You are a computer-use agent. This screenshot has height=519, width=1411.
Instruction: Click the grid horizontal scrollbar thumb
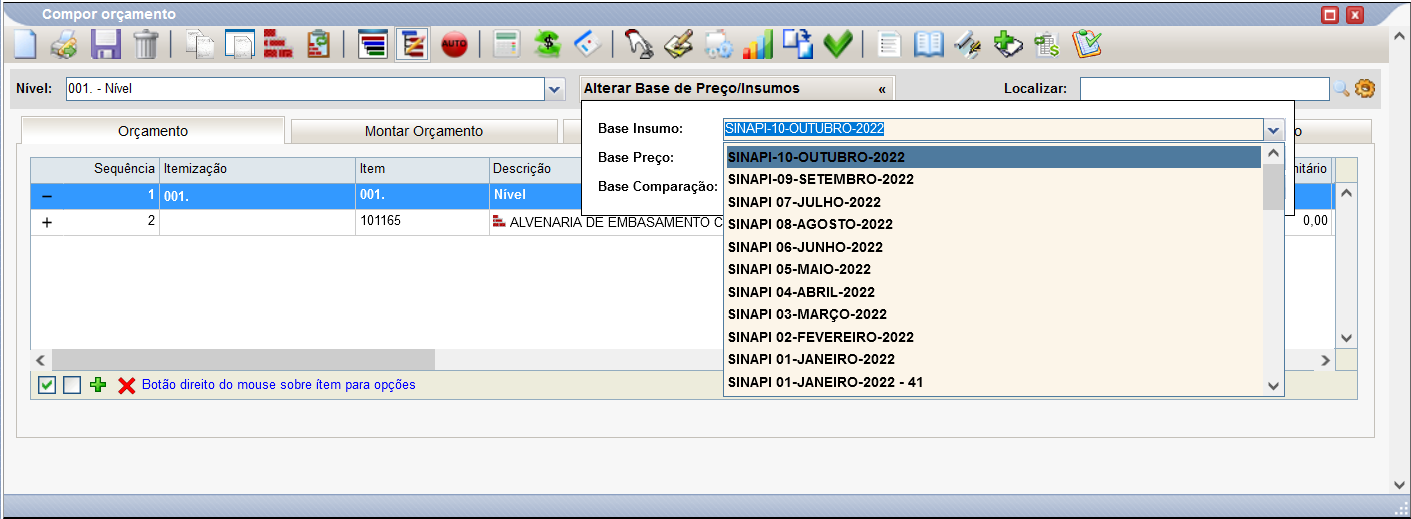tap(243, 360)
